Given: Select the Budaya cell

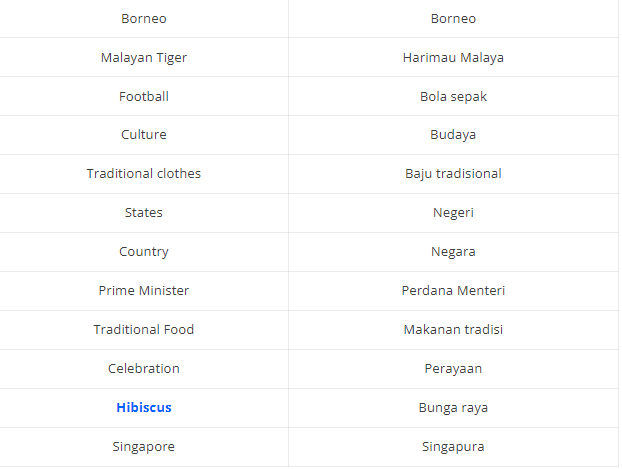Looking at the screenshot, I should pyautogui.click(x=453, y=135).
